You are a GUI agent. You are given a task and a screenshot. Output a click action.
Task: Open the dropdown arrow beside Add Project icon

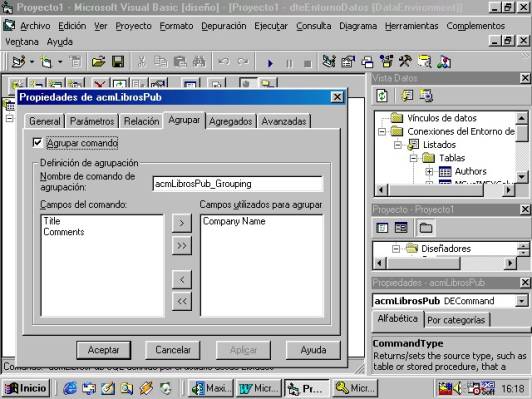tap(32, 62)
